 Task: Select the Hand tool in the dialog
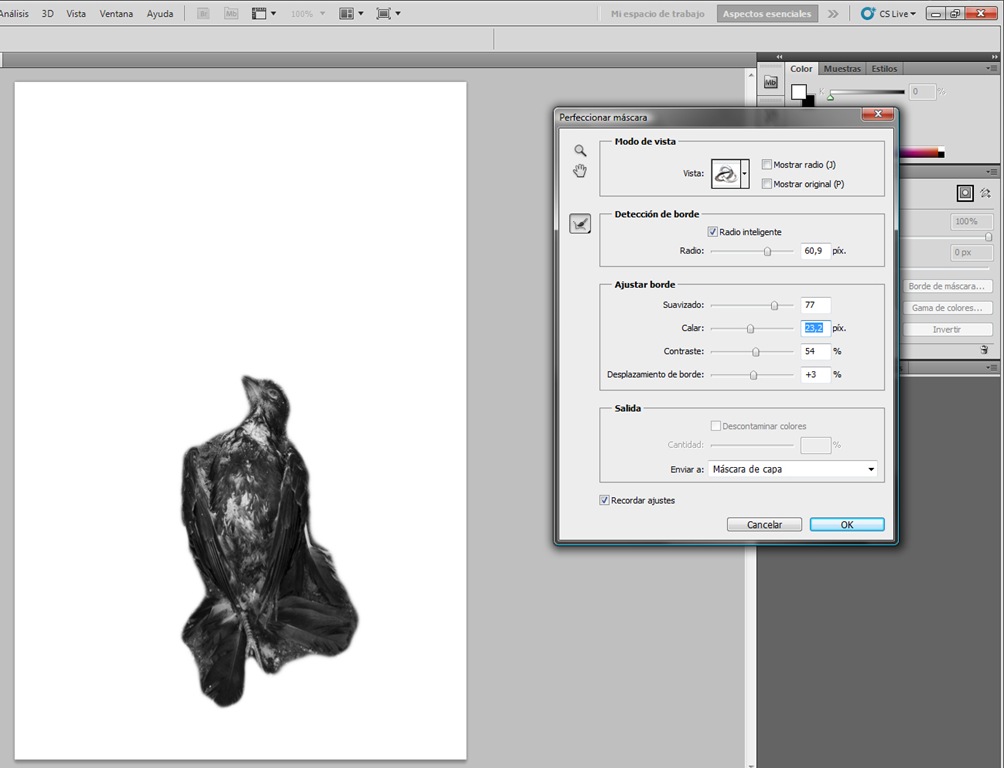[580, 171]
